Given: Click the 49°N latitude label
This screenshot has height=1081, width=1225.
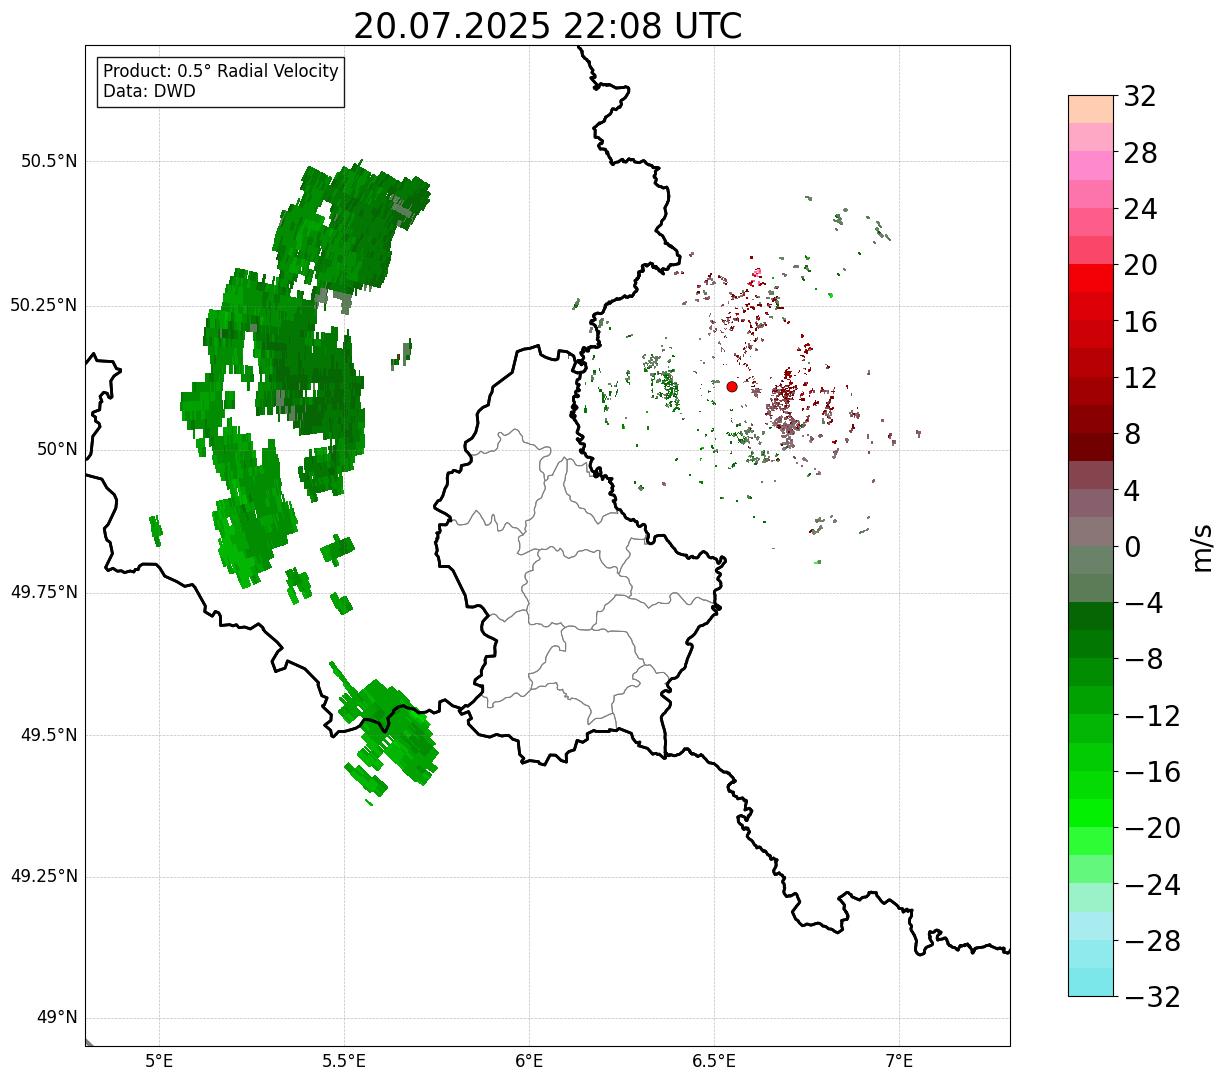Looking at the screenshot, I should click(57, 1018).
